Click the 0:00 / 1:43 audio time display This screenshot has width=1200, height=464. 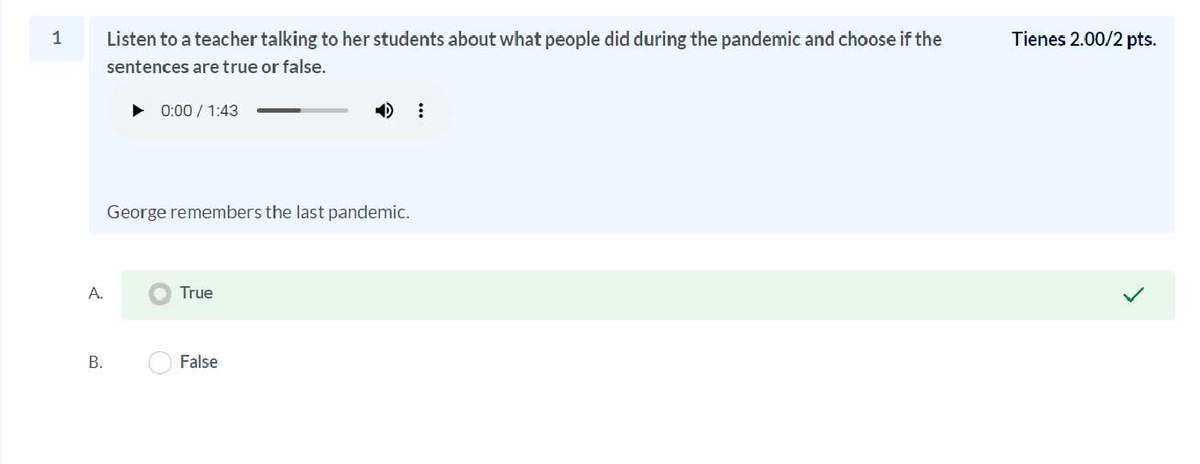(199, 111)
